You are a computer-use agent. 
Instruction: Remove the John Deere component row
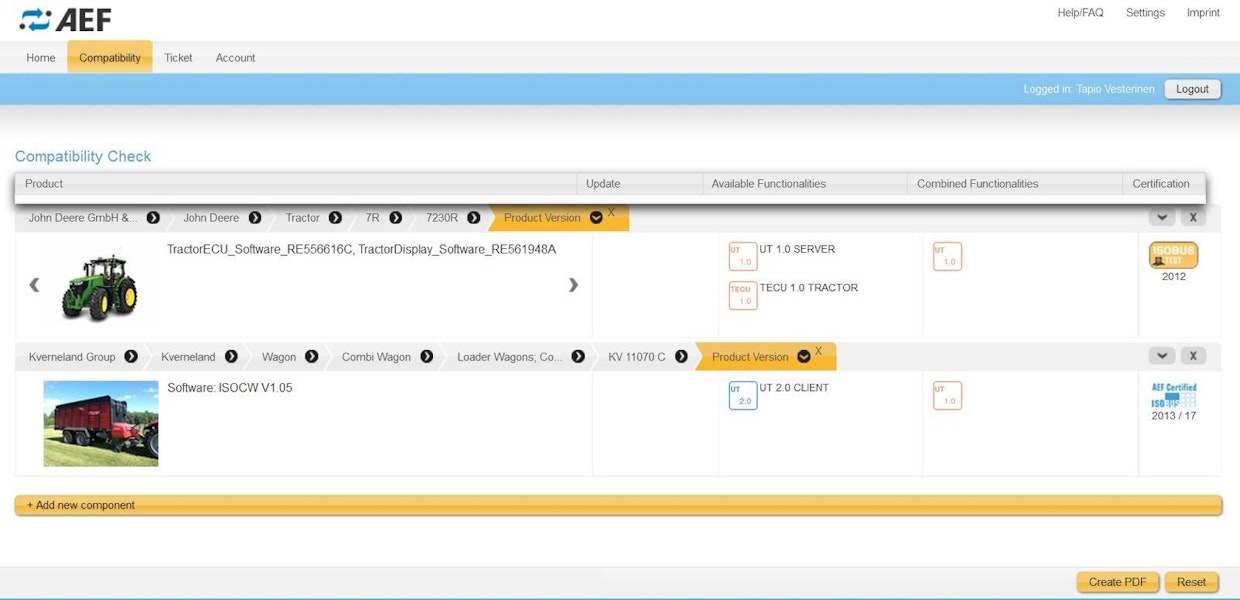coord(1192,217)
